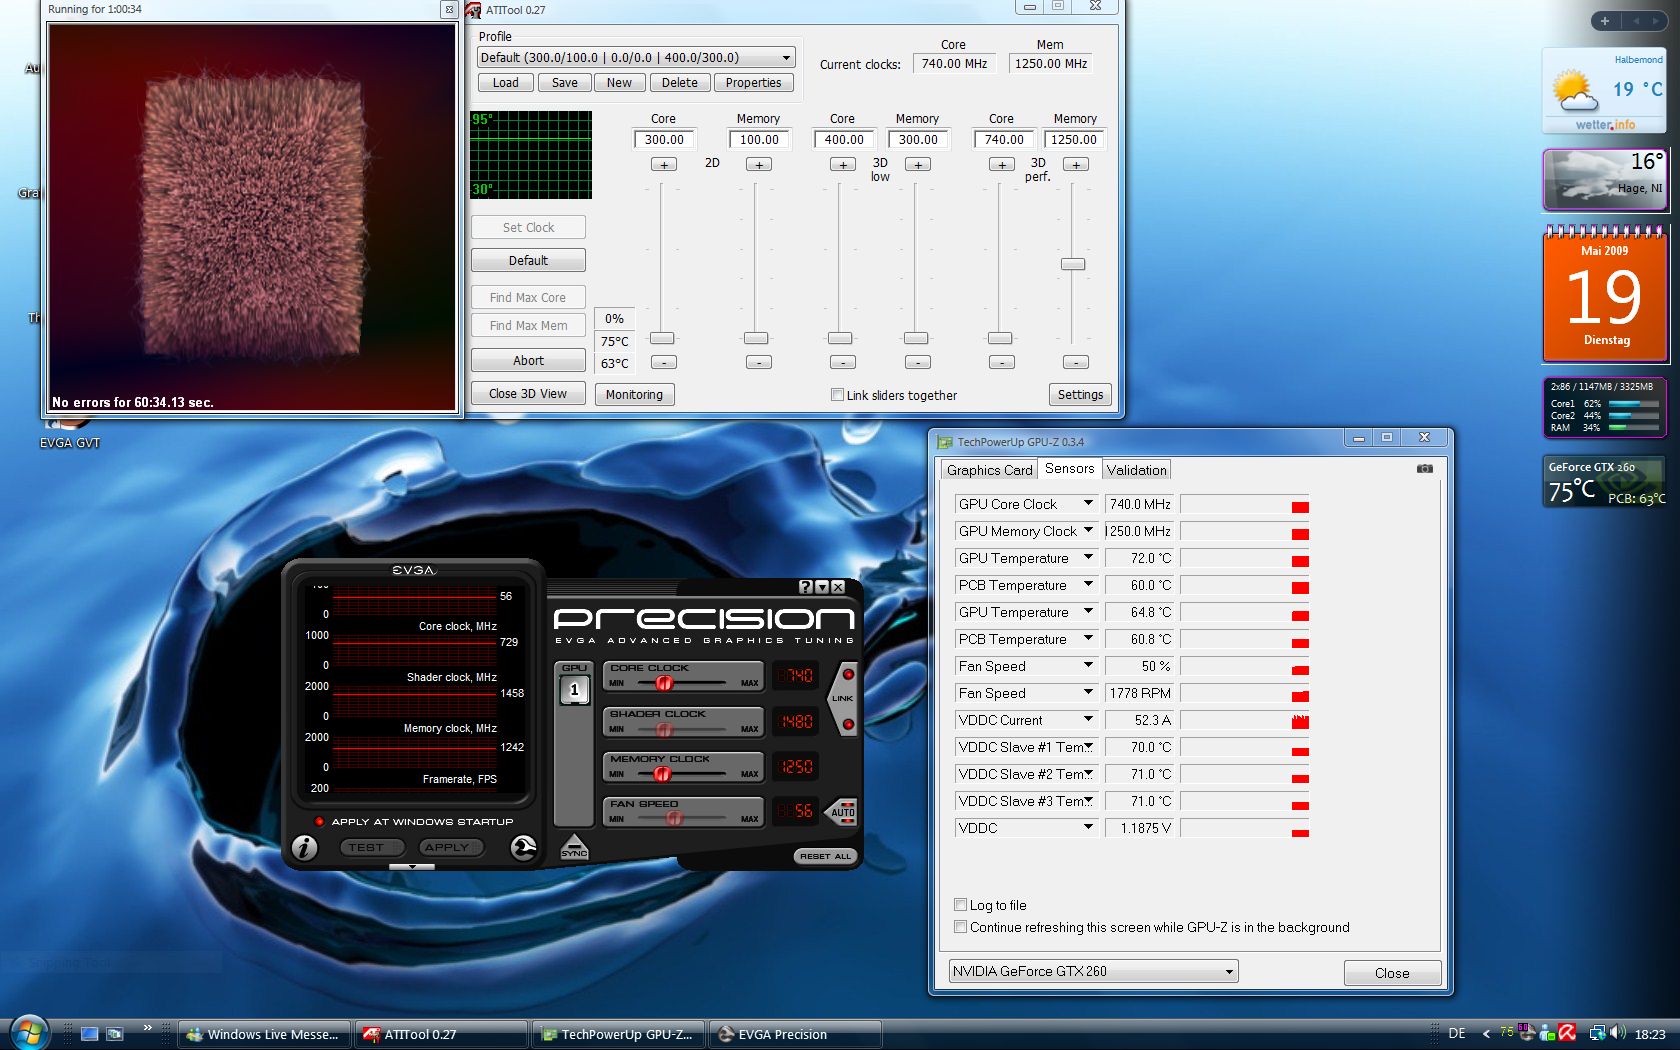Open the NVIDIA GeForce GTX 260 selector
This screenshot has width=1680, height=1050.
click(1093, 971)
